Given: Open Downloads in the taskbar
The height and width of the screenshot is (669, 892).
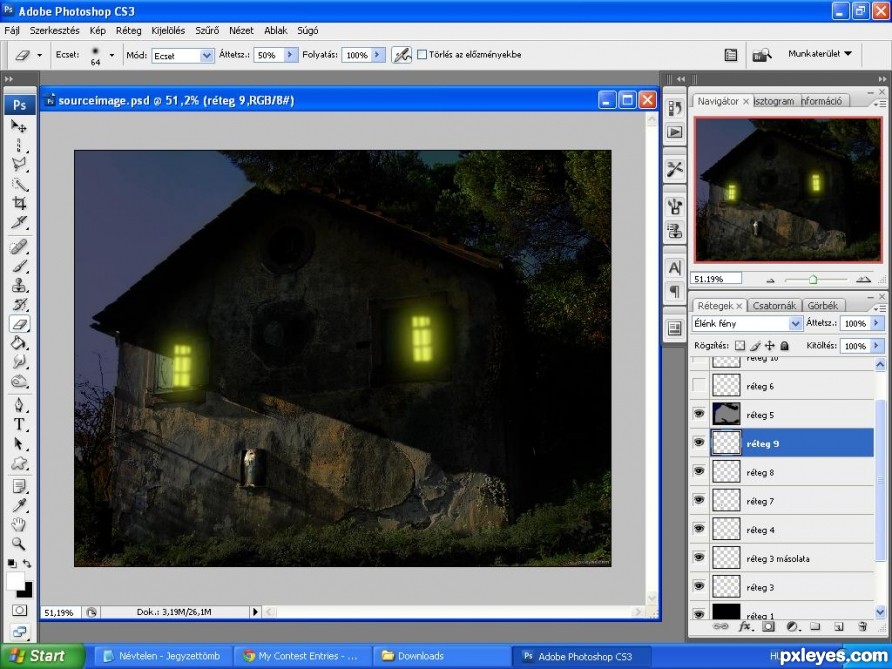Looking at the screenshot, I should click(x=441, y=656).
